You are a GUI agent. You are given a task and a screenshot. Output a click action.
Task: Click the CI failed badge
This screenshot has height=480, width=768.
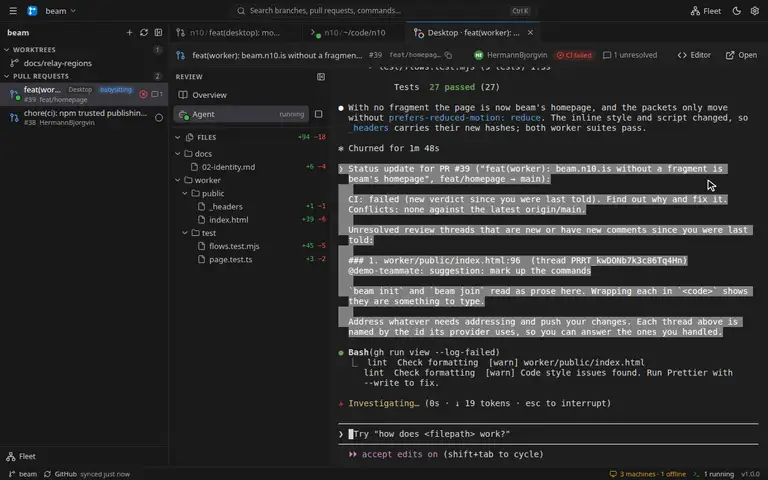click(x=574, y=55)
